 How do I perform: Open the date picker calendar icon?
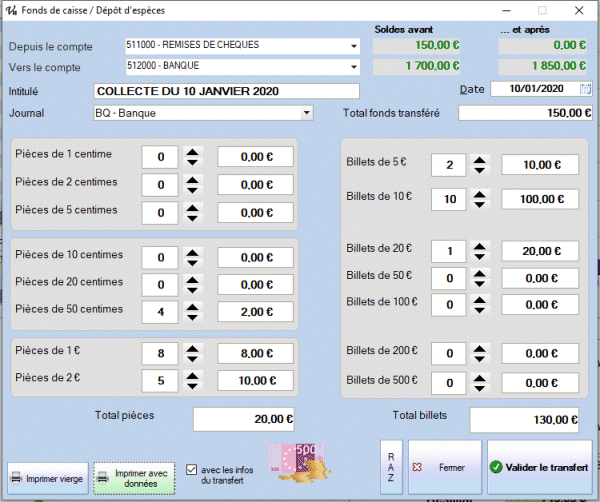(585, 89)
